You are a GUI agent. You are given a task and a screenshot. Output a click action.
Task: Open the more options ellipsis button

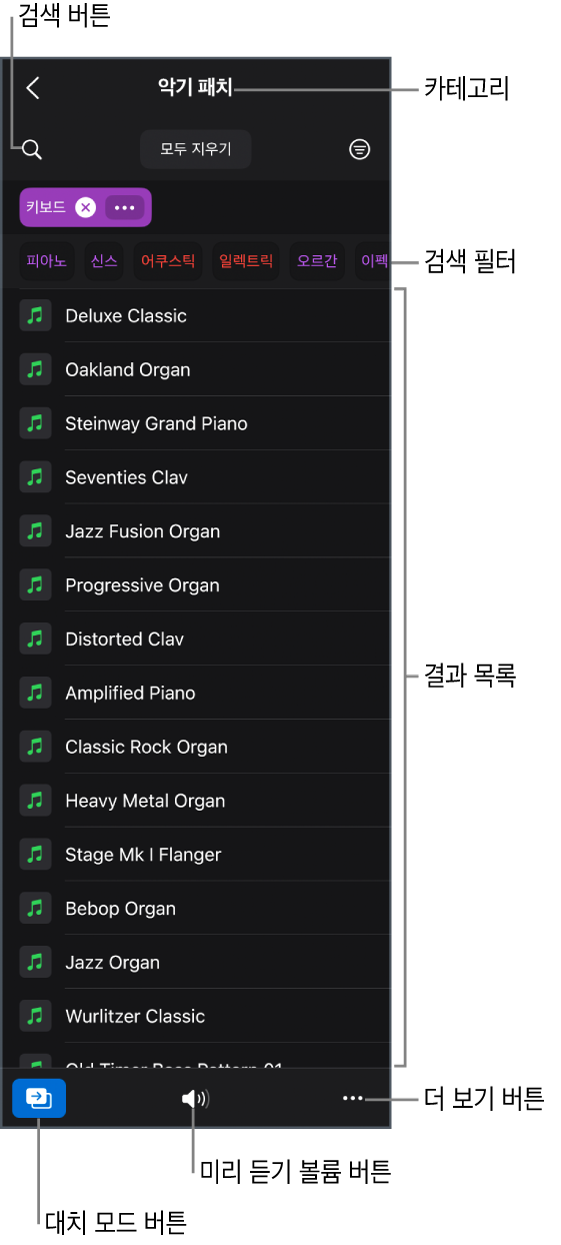click(352, 1098)
